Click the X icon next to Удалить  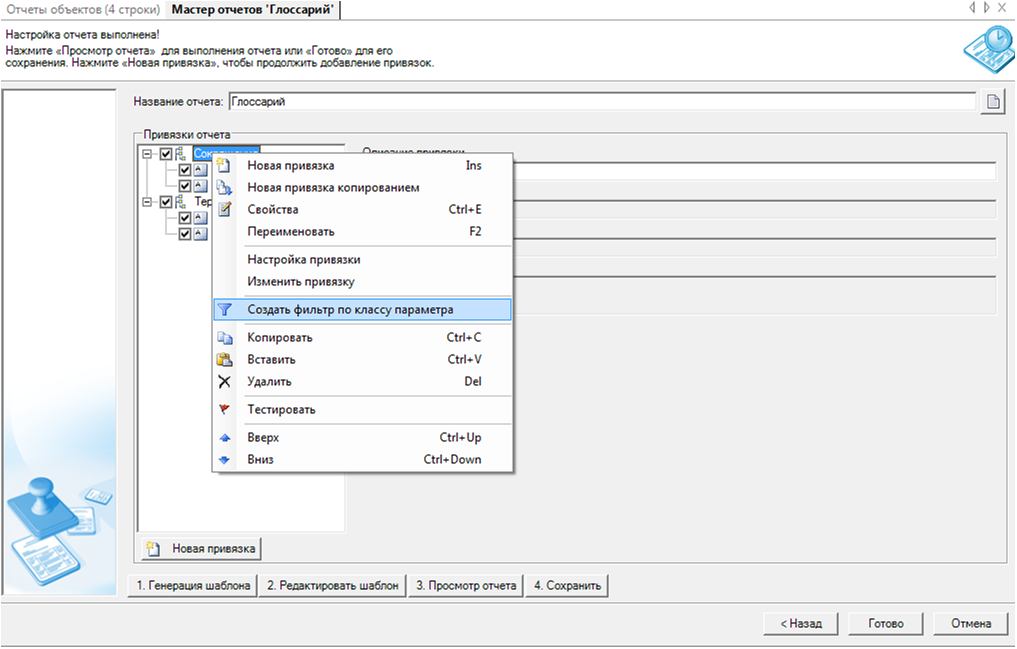click(225, 381)
